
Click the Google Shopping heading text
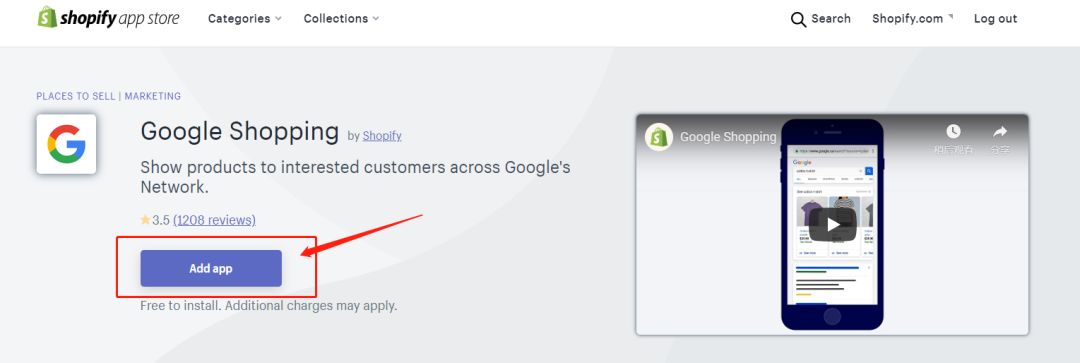tap(240, 131)
